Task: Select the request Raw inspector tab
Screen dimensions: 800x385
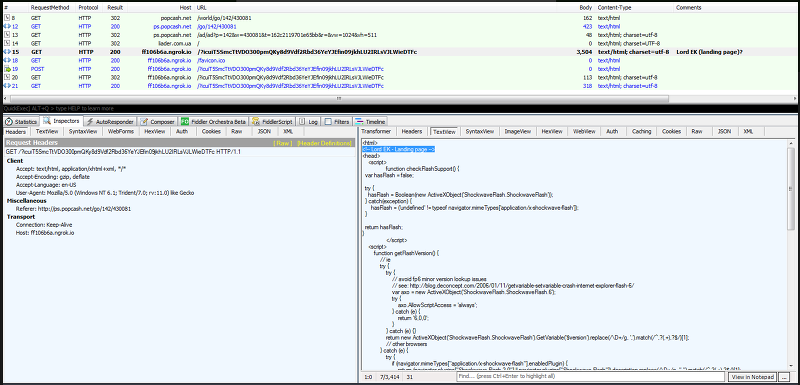Action: (237, 132)
